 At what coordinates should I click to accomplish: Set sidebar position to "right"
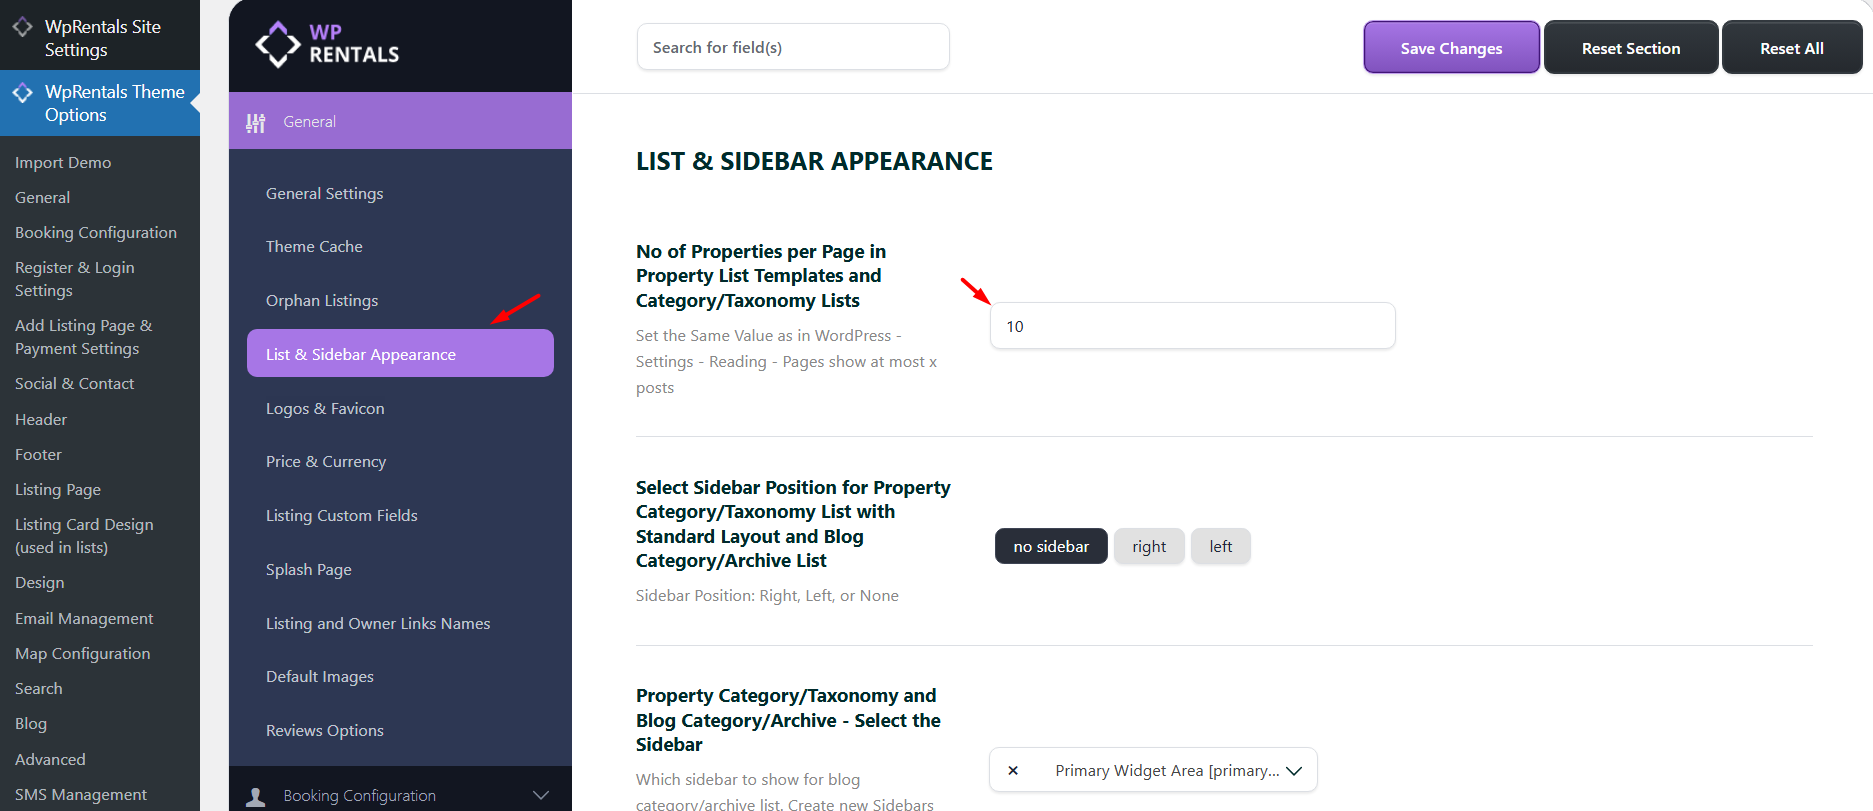pyautogui.click(x=1149, y=546)
